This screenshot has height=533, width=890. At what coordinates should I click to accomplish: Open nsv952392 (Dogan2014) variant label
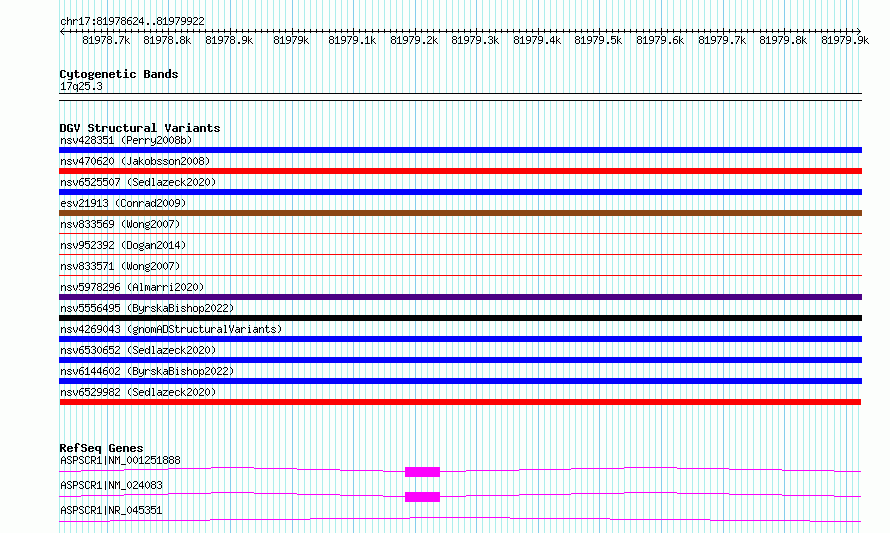click(x=123, y=245)
